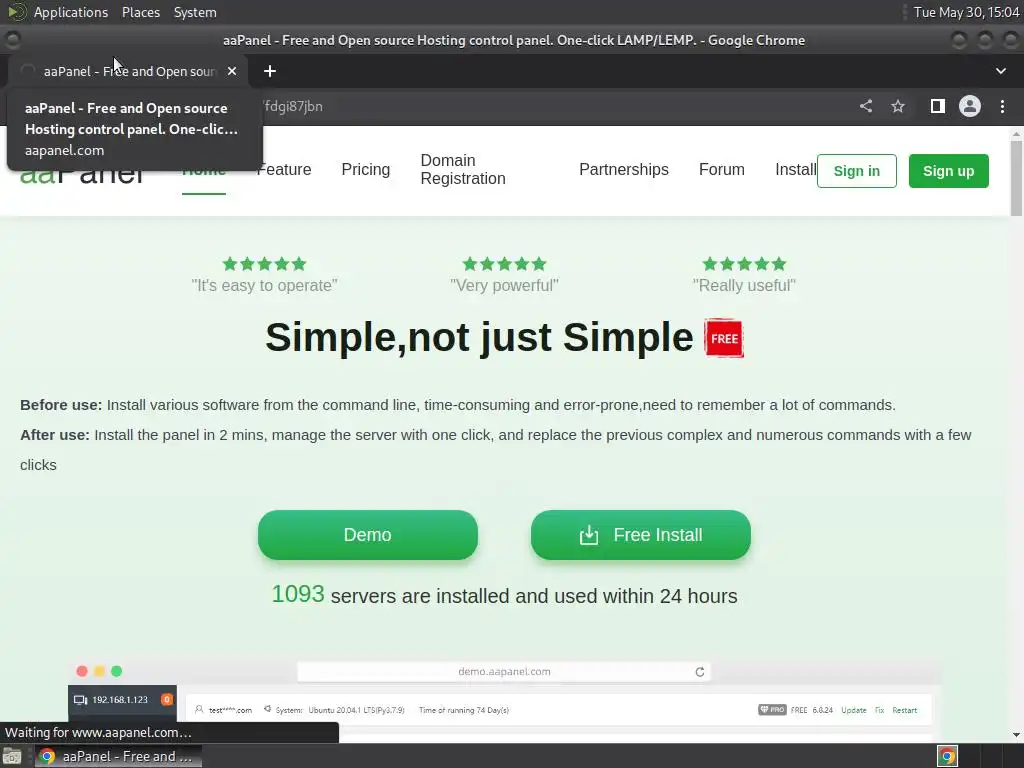This screenshot has width=1024, height=768.
Task: Close the aaPanel browser tab
Action: click(232, 71)
